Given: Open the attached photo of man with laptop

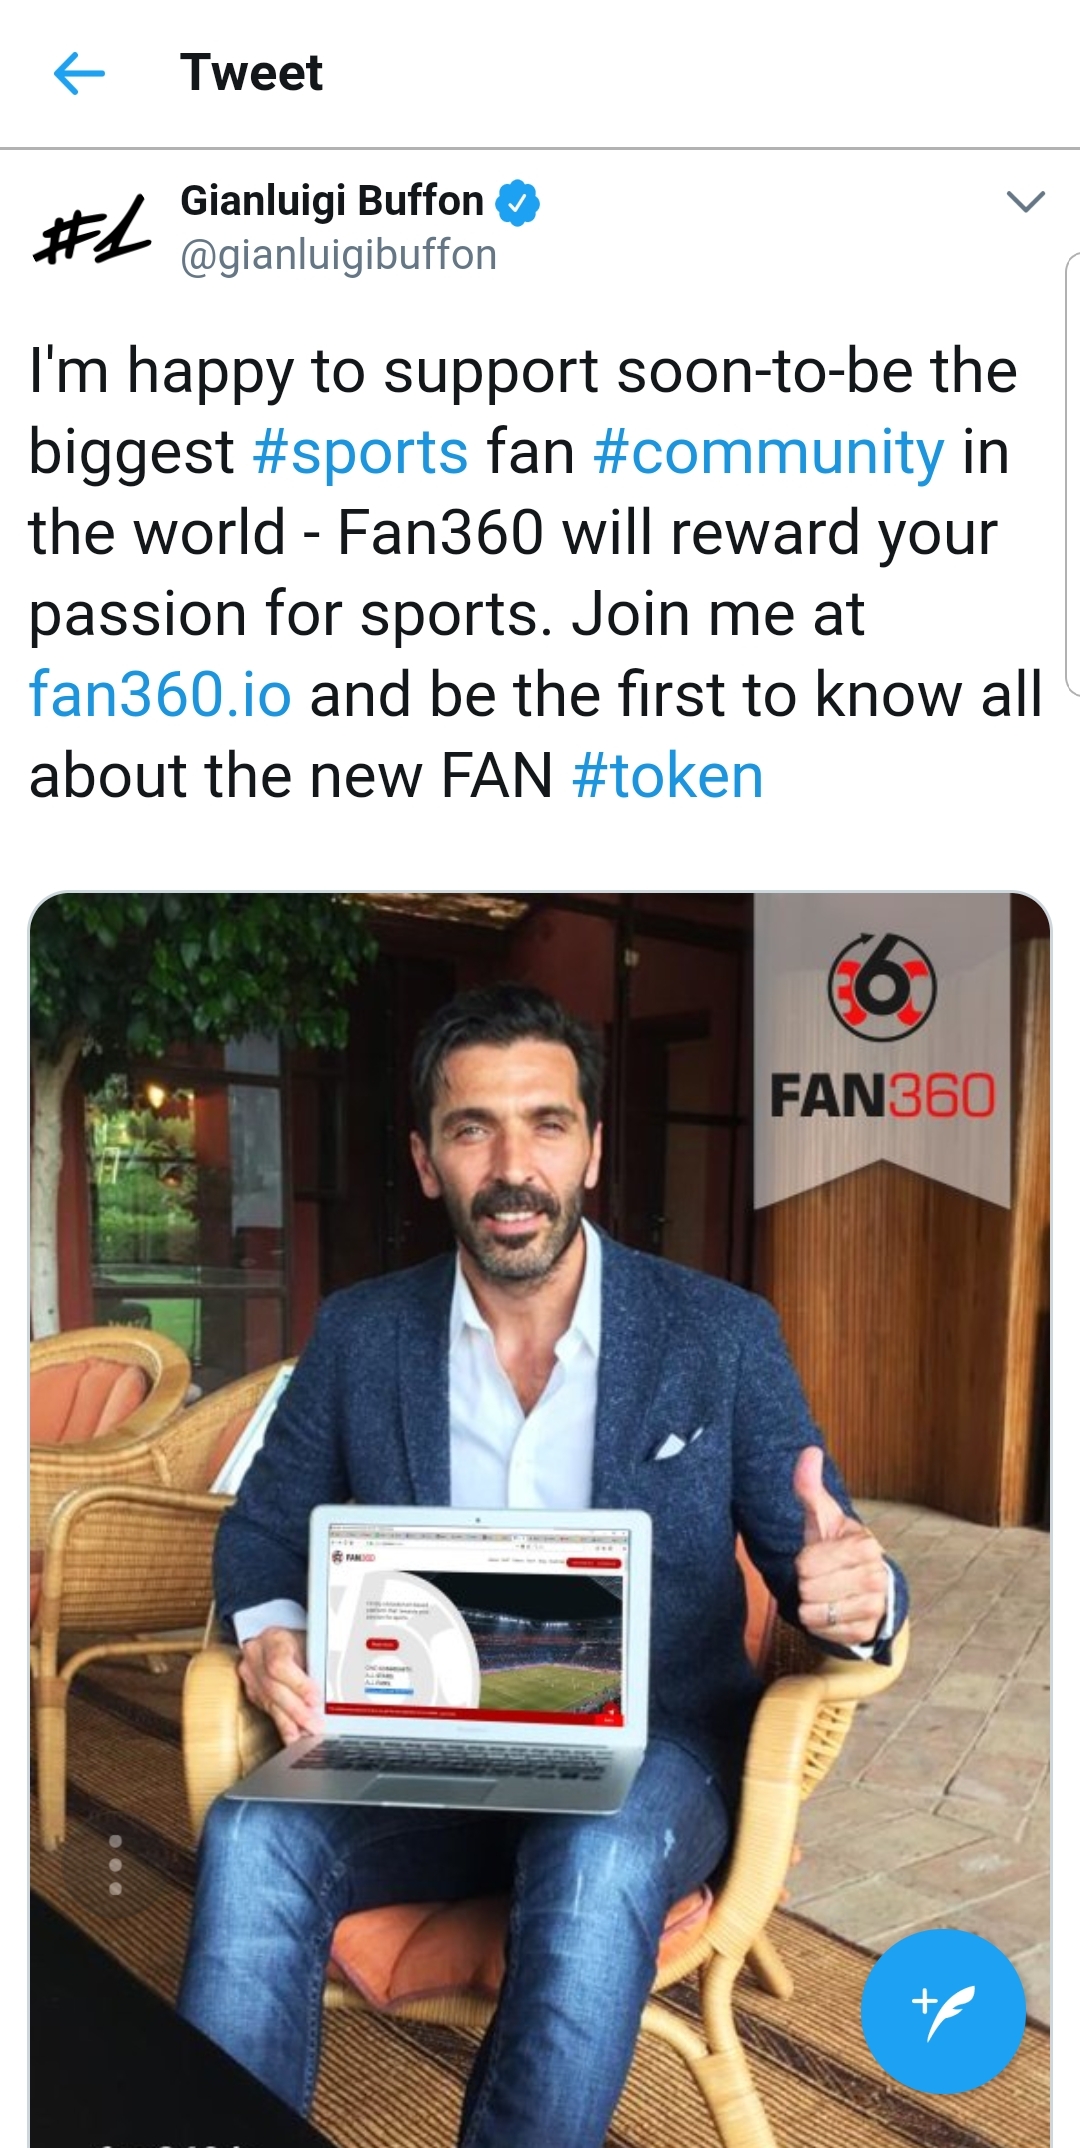Looking at the screenshot, I should click(540, 1519).
